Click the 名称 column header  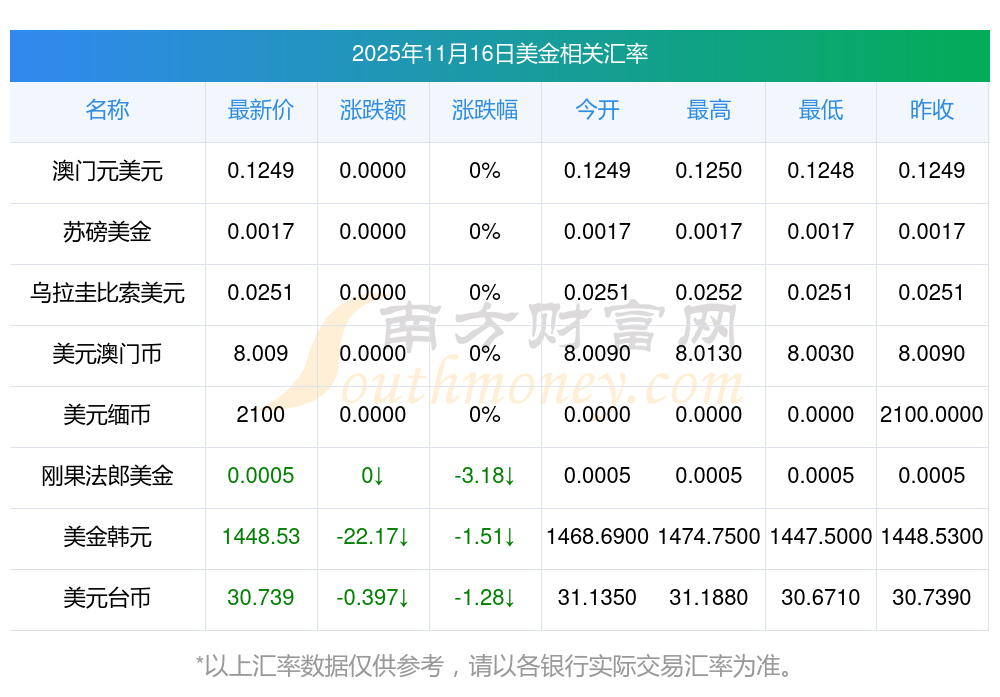tap(107, 110)
